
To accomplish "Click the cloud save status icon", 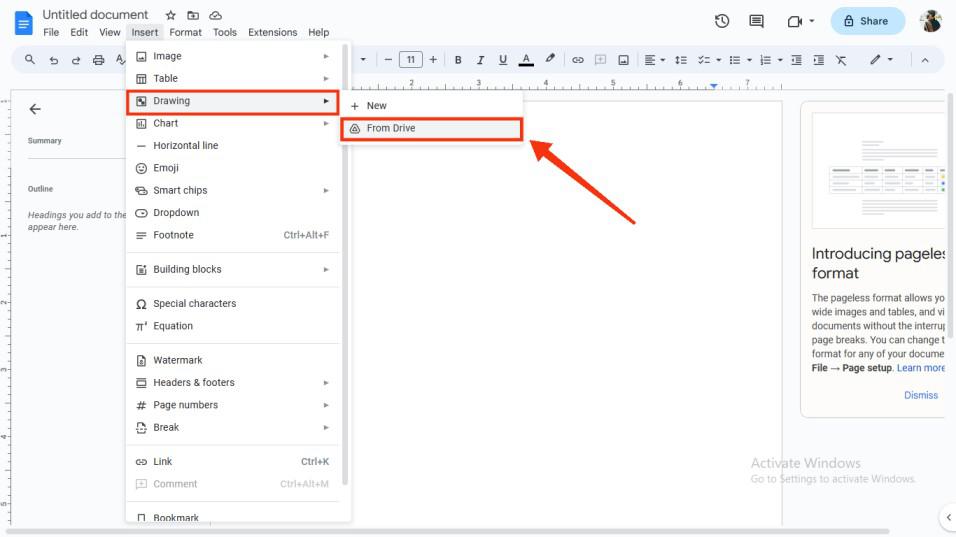I will tap(215, 15).
